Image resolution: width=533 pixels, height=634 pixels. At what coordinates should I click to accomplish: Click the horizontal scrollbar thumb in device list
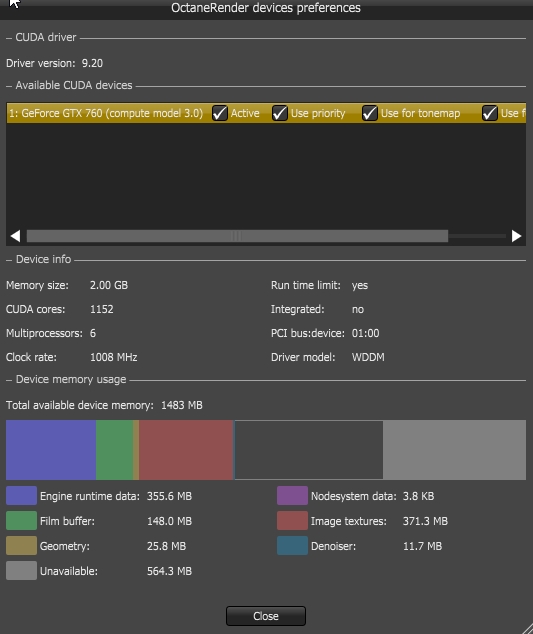tap(237, 236)
